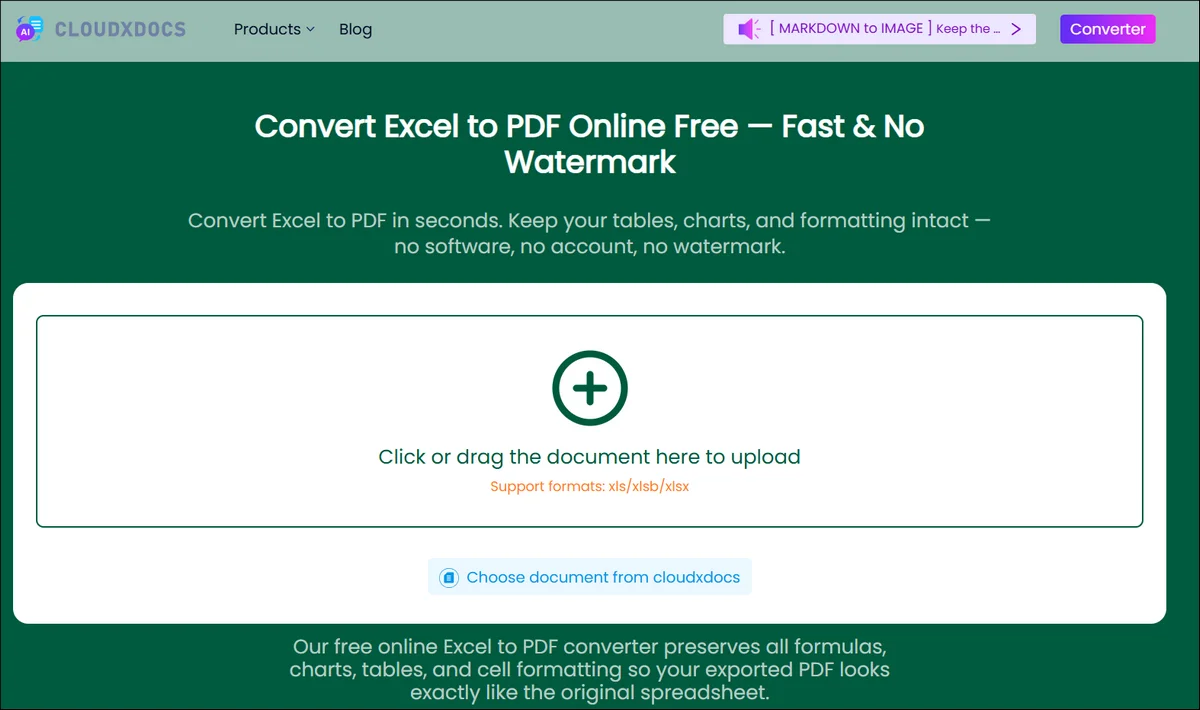Image resolution: width=1200 pixels, height=710 pixels.
Task: Click the converter preserves formulas description
Action: coord(590,669)
